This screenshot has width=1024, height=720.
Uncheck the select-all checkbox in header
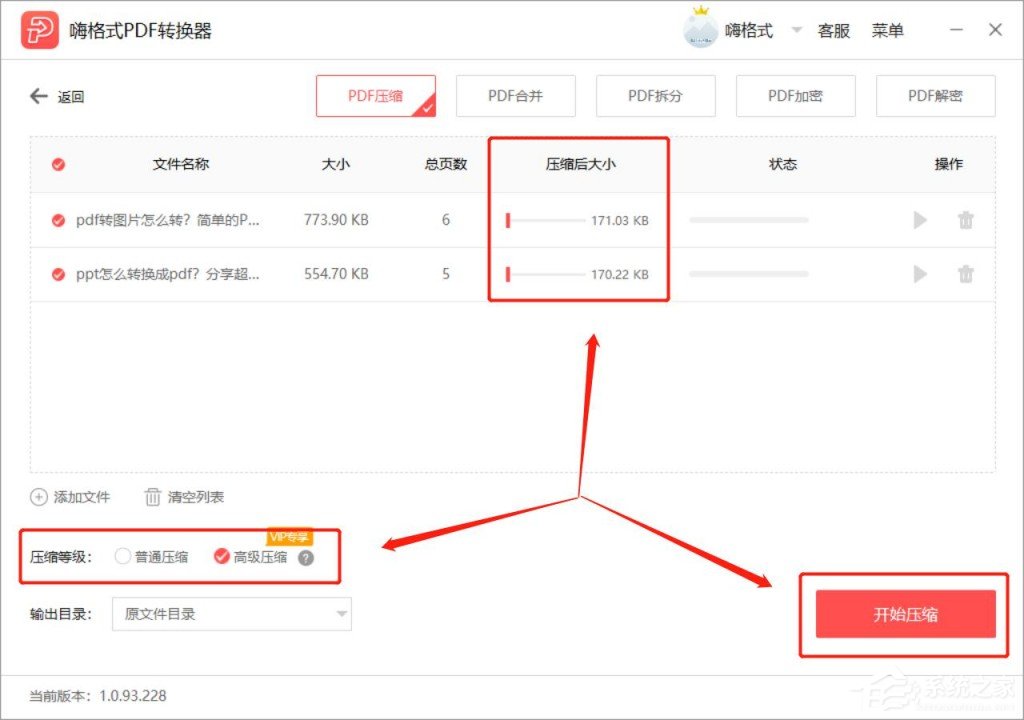[x=57, y=164]
